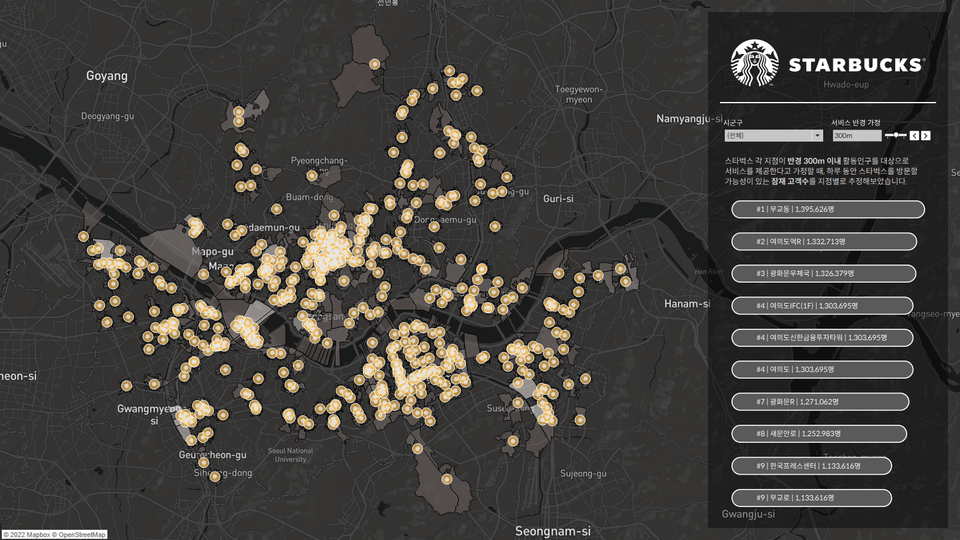Open the OpenStreetMap attribution link
Image resolution: width=960 pixels, height=540 pixels.
pos(81,534)
